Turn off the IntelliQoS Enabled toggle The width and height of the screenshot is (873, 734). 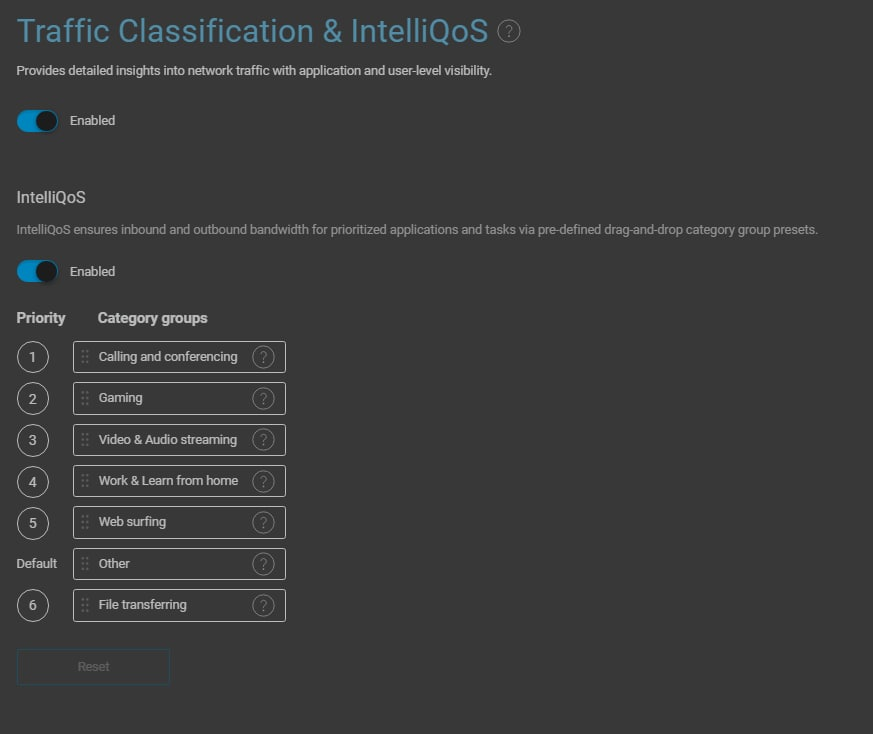[37, 271]
